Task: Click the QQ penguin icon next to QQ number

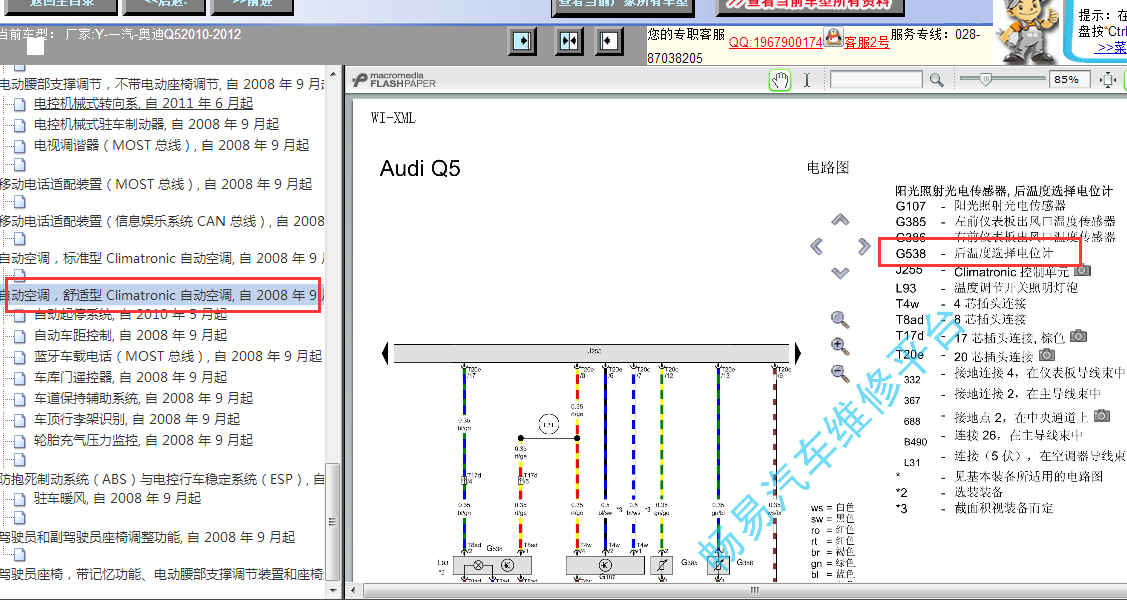Action: coord(833,36)
